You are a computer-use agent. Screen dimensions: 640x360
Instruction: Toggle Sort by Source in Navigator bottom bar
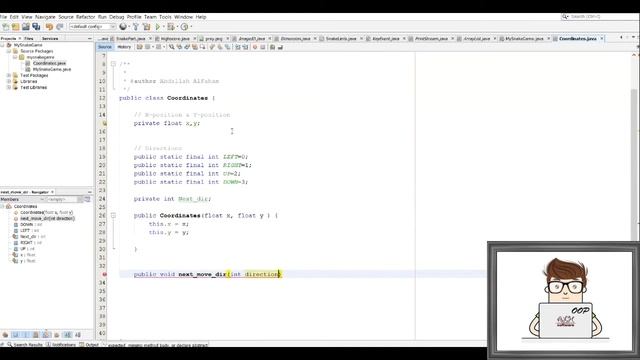pos(78,335)
